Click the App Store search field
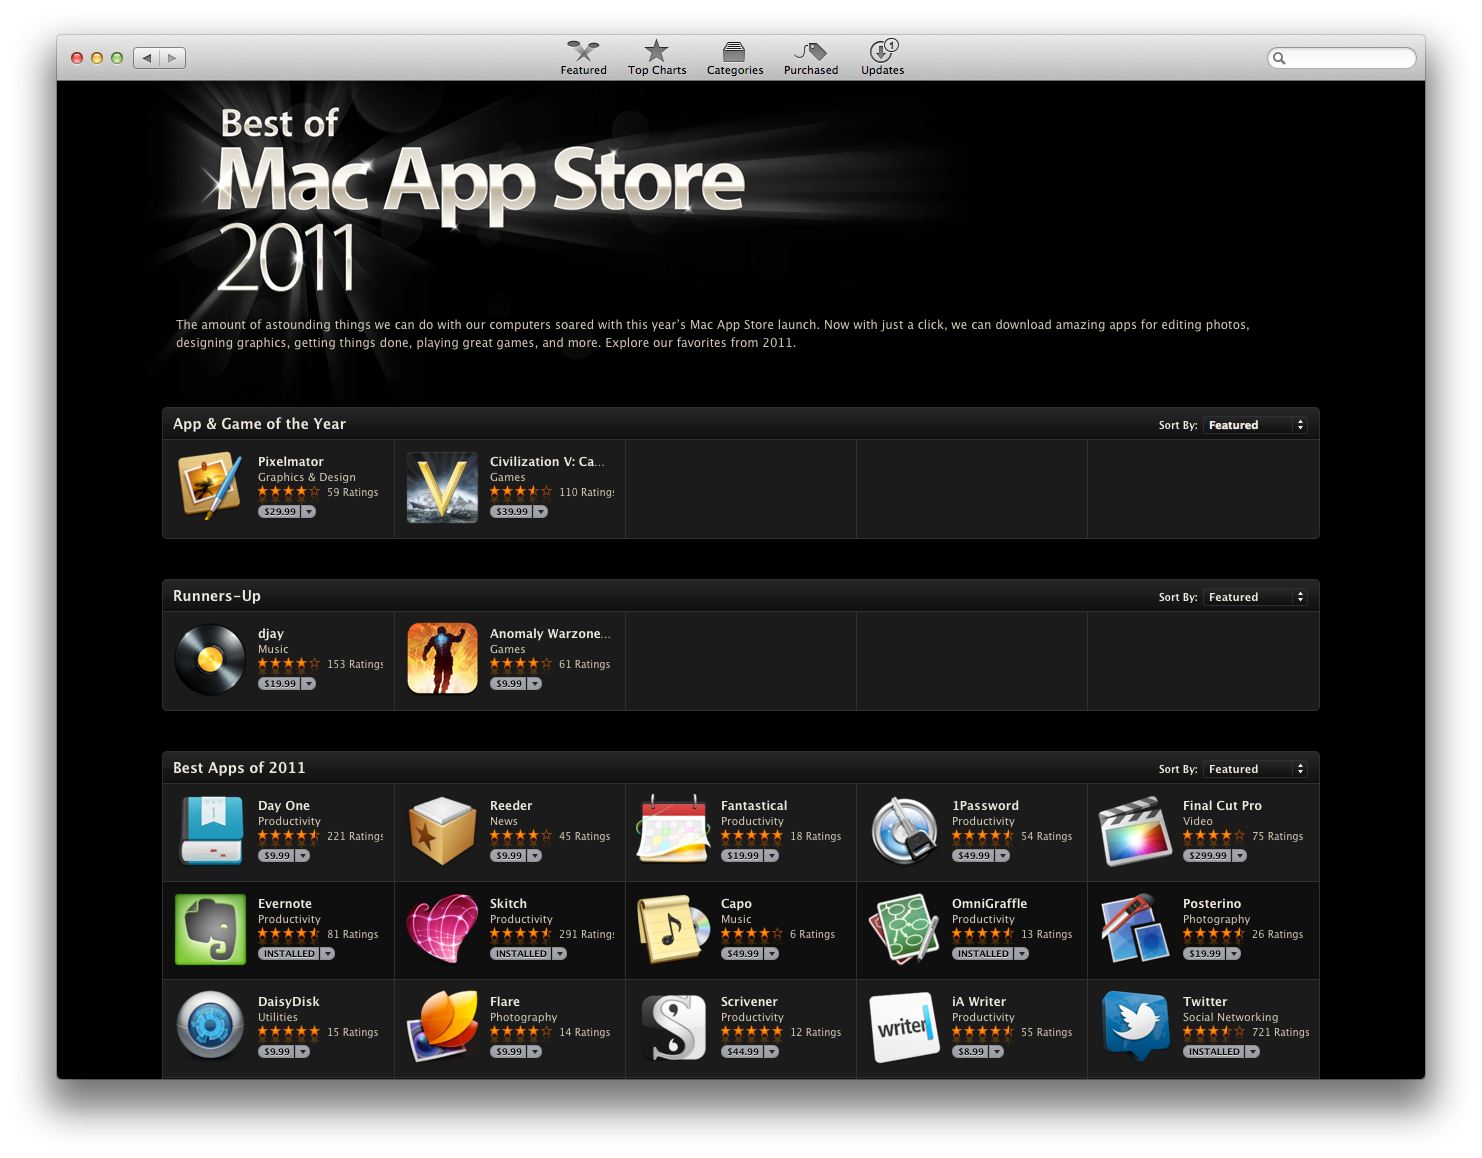This screenshot has width=1482, height=1158. (1341, 58)
